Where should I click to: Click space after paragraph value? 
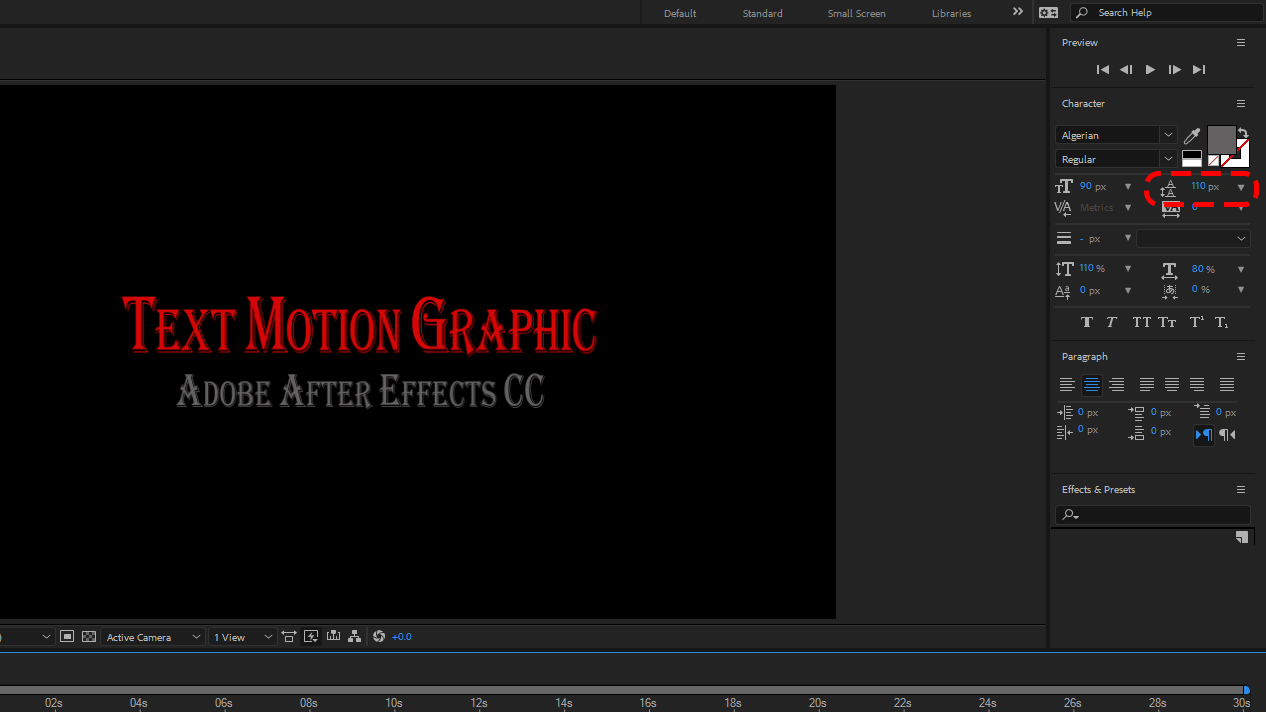click(x=1160, y=431)
